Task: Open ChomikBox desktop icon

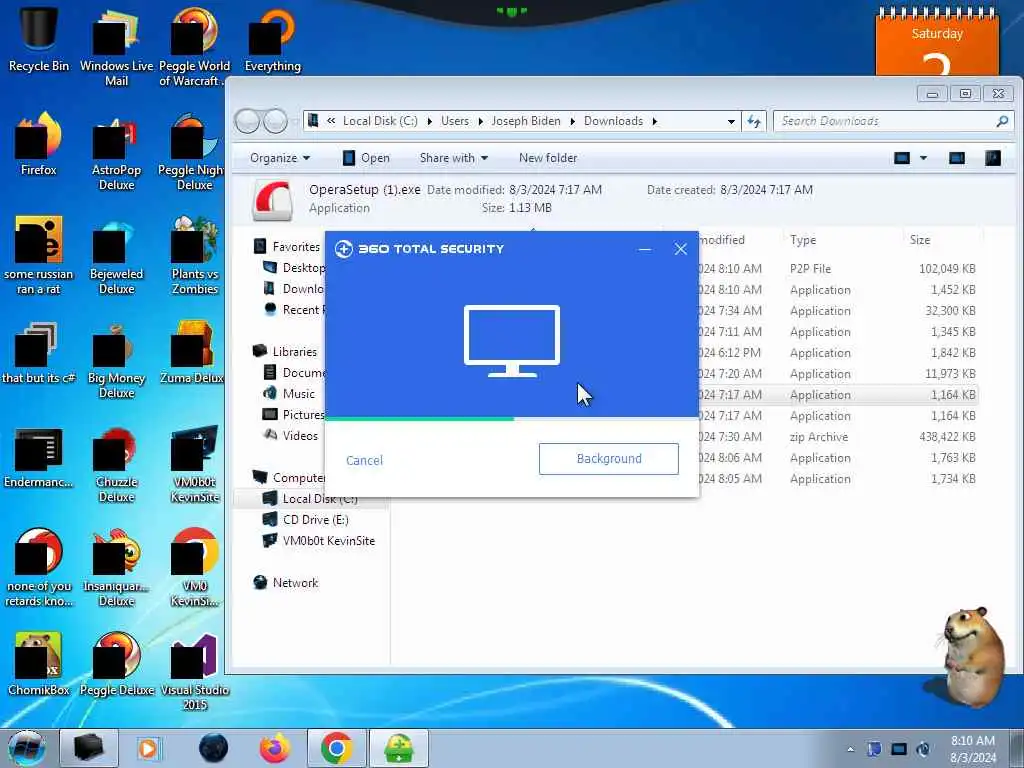Action: (x=39, y=663)
